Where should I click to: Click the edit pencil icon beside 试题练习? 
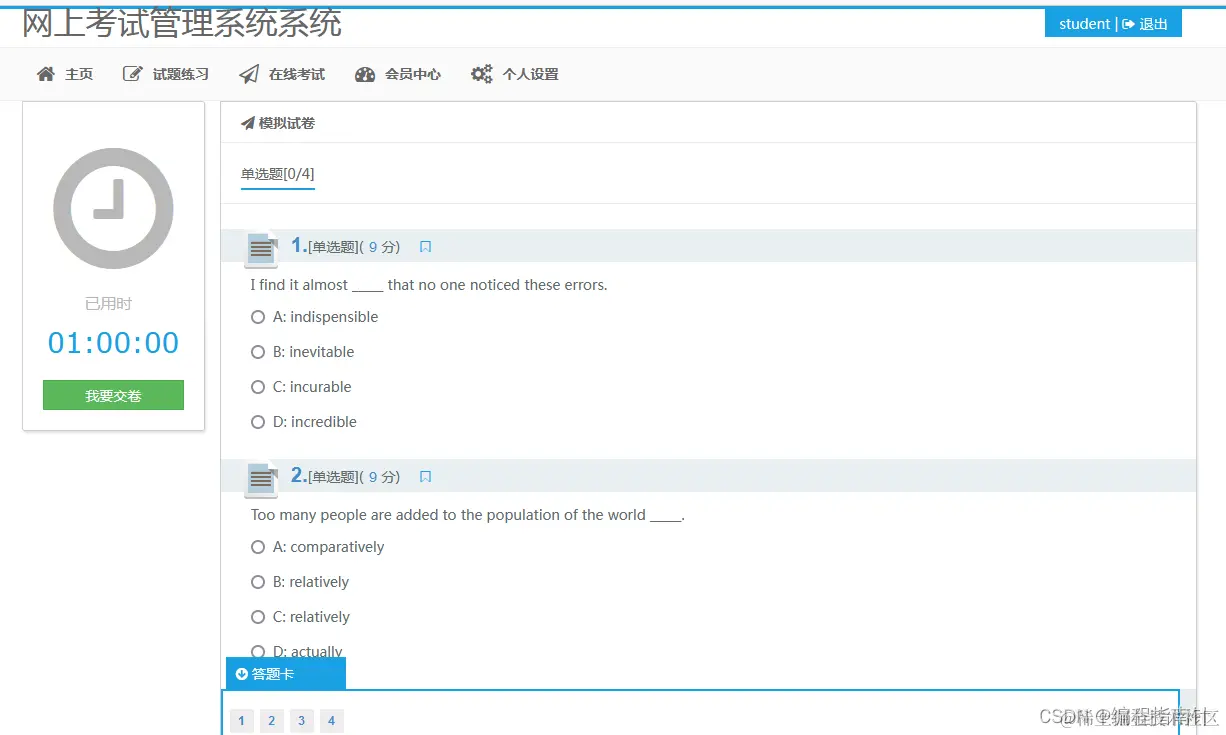pyautogui.click(x=132, y=74)
